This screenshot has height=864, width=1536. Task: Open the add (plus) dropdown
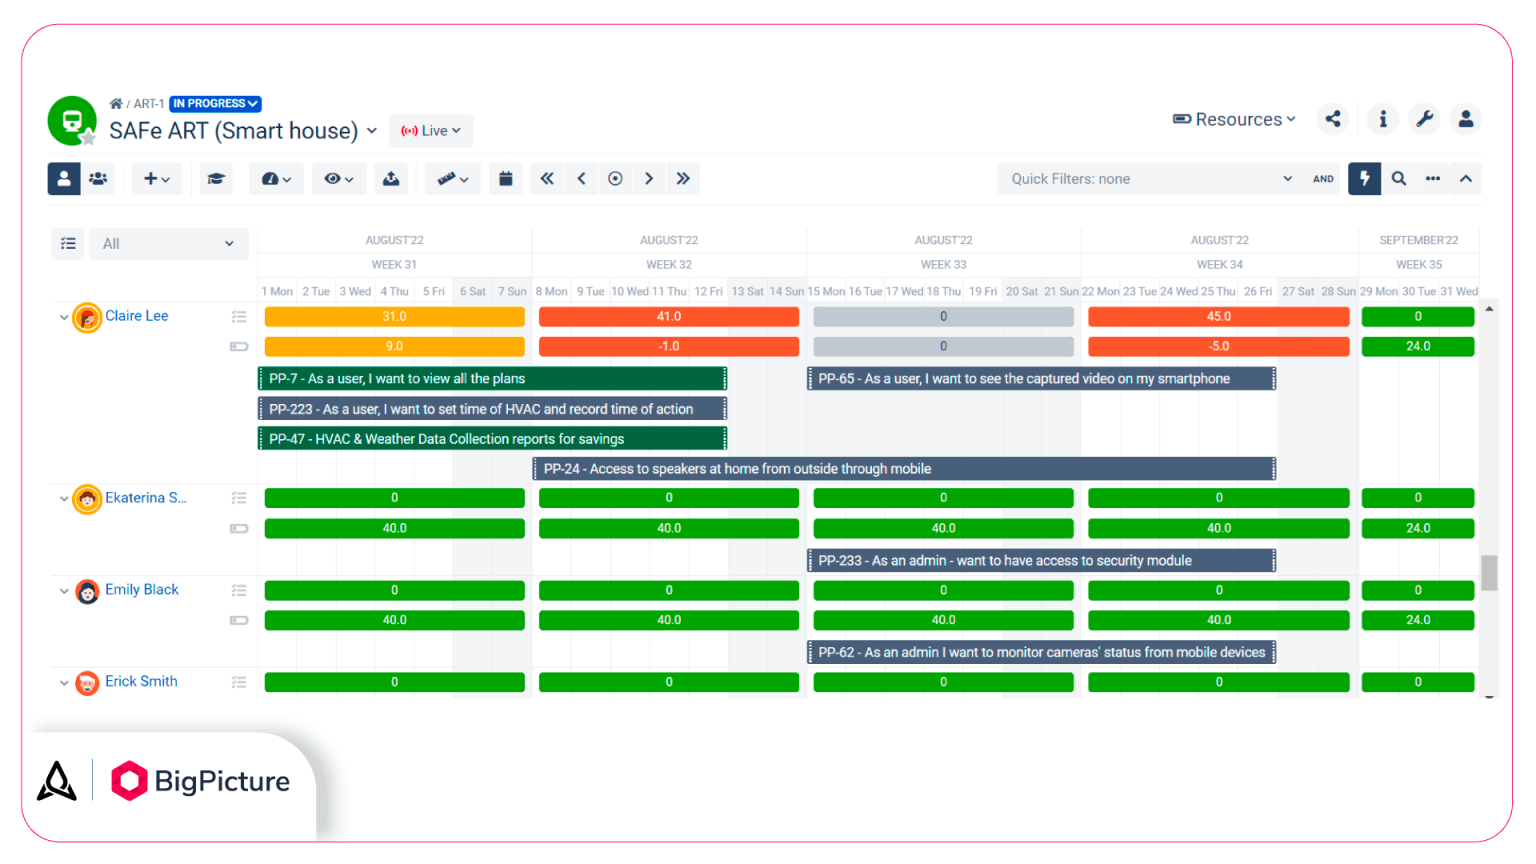tap(156, 179)
